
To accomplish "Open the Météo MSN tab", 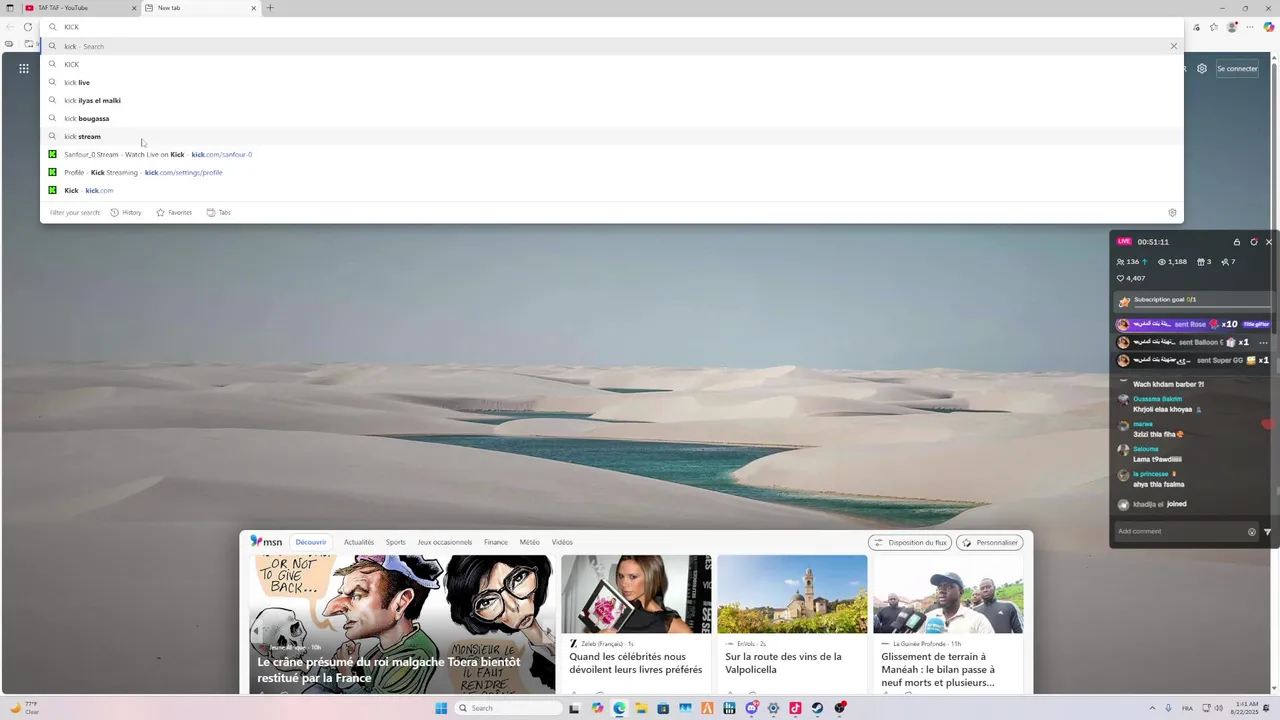I will click(x=530, y=542).
